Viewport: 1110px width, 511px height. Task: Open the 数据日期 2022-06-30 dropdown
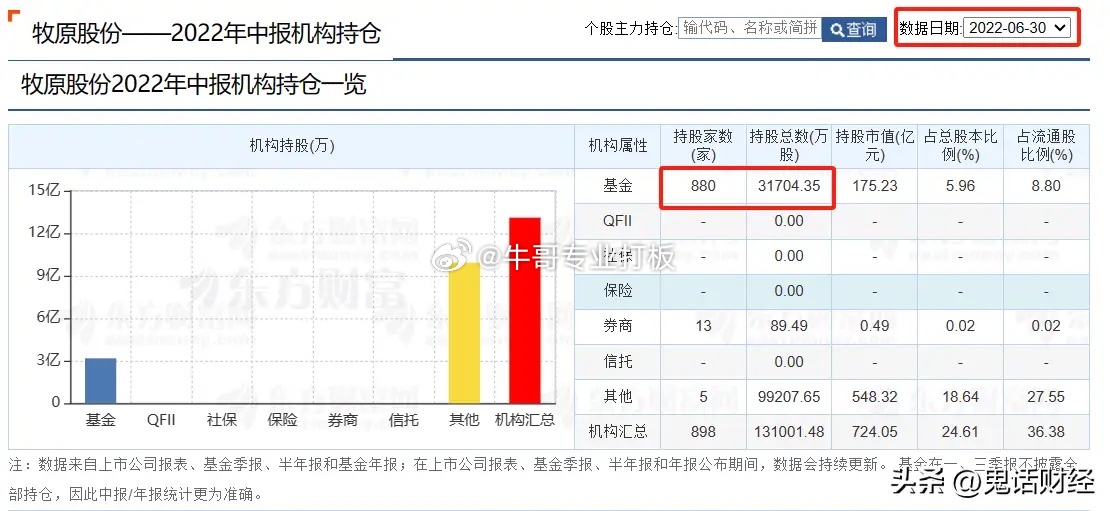pos(1017,28)
